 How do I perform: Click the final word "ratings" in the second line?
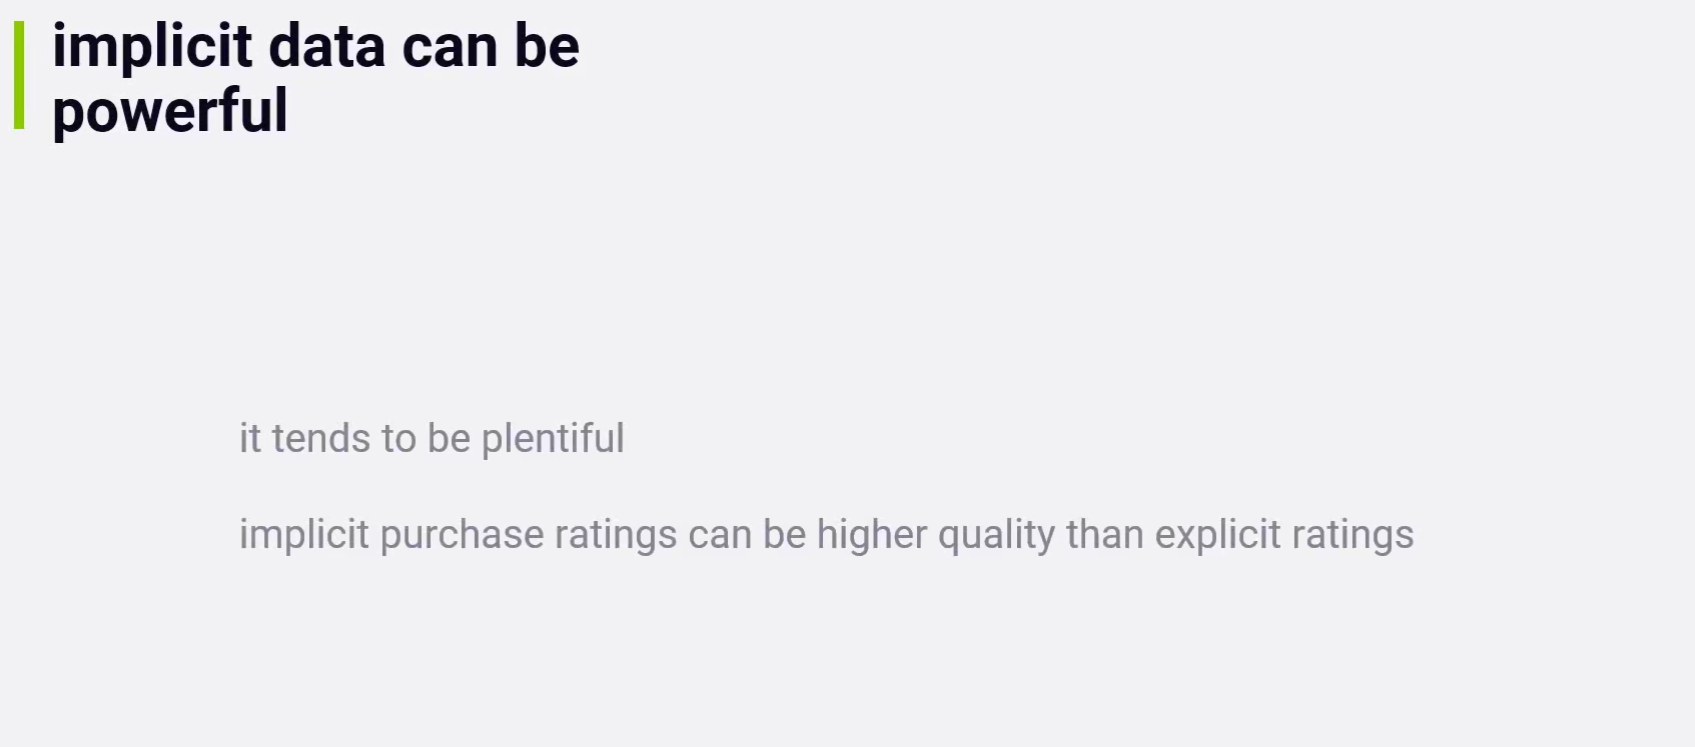[1353, 534]
